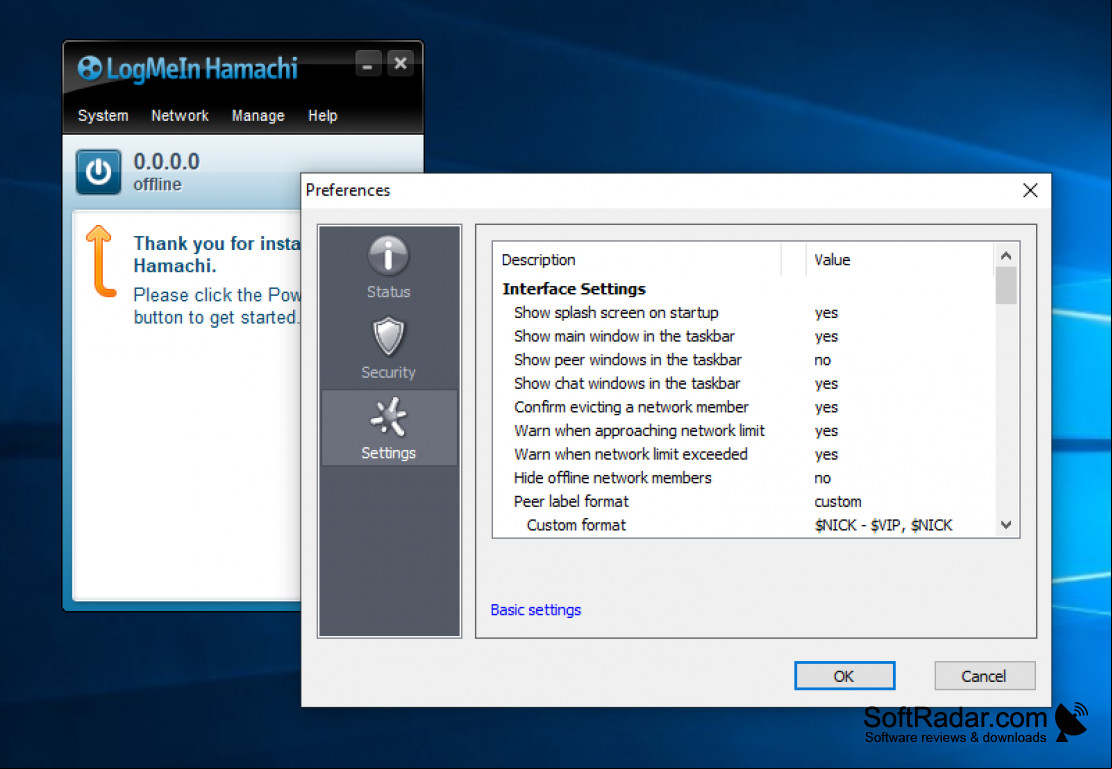The width and height of the screenshot is (1112, 769).
Task: Click 'yes' value for splash screen on startup
Action: [x=826, y=313]
